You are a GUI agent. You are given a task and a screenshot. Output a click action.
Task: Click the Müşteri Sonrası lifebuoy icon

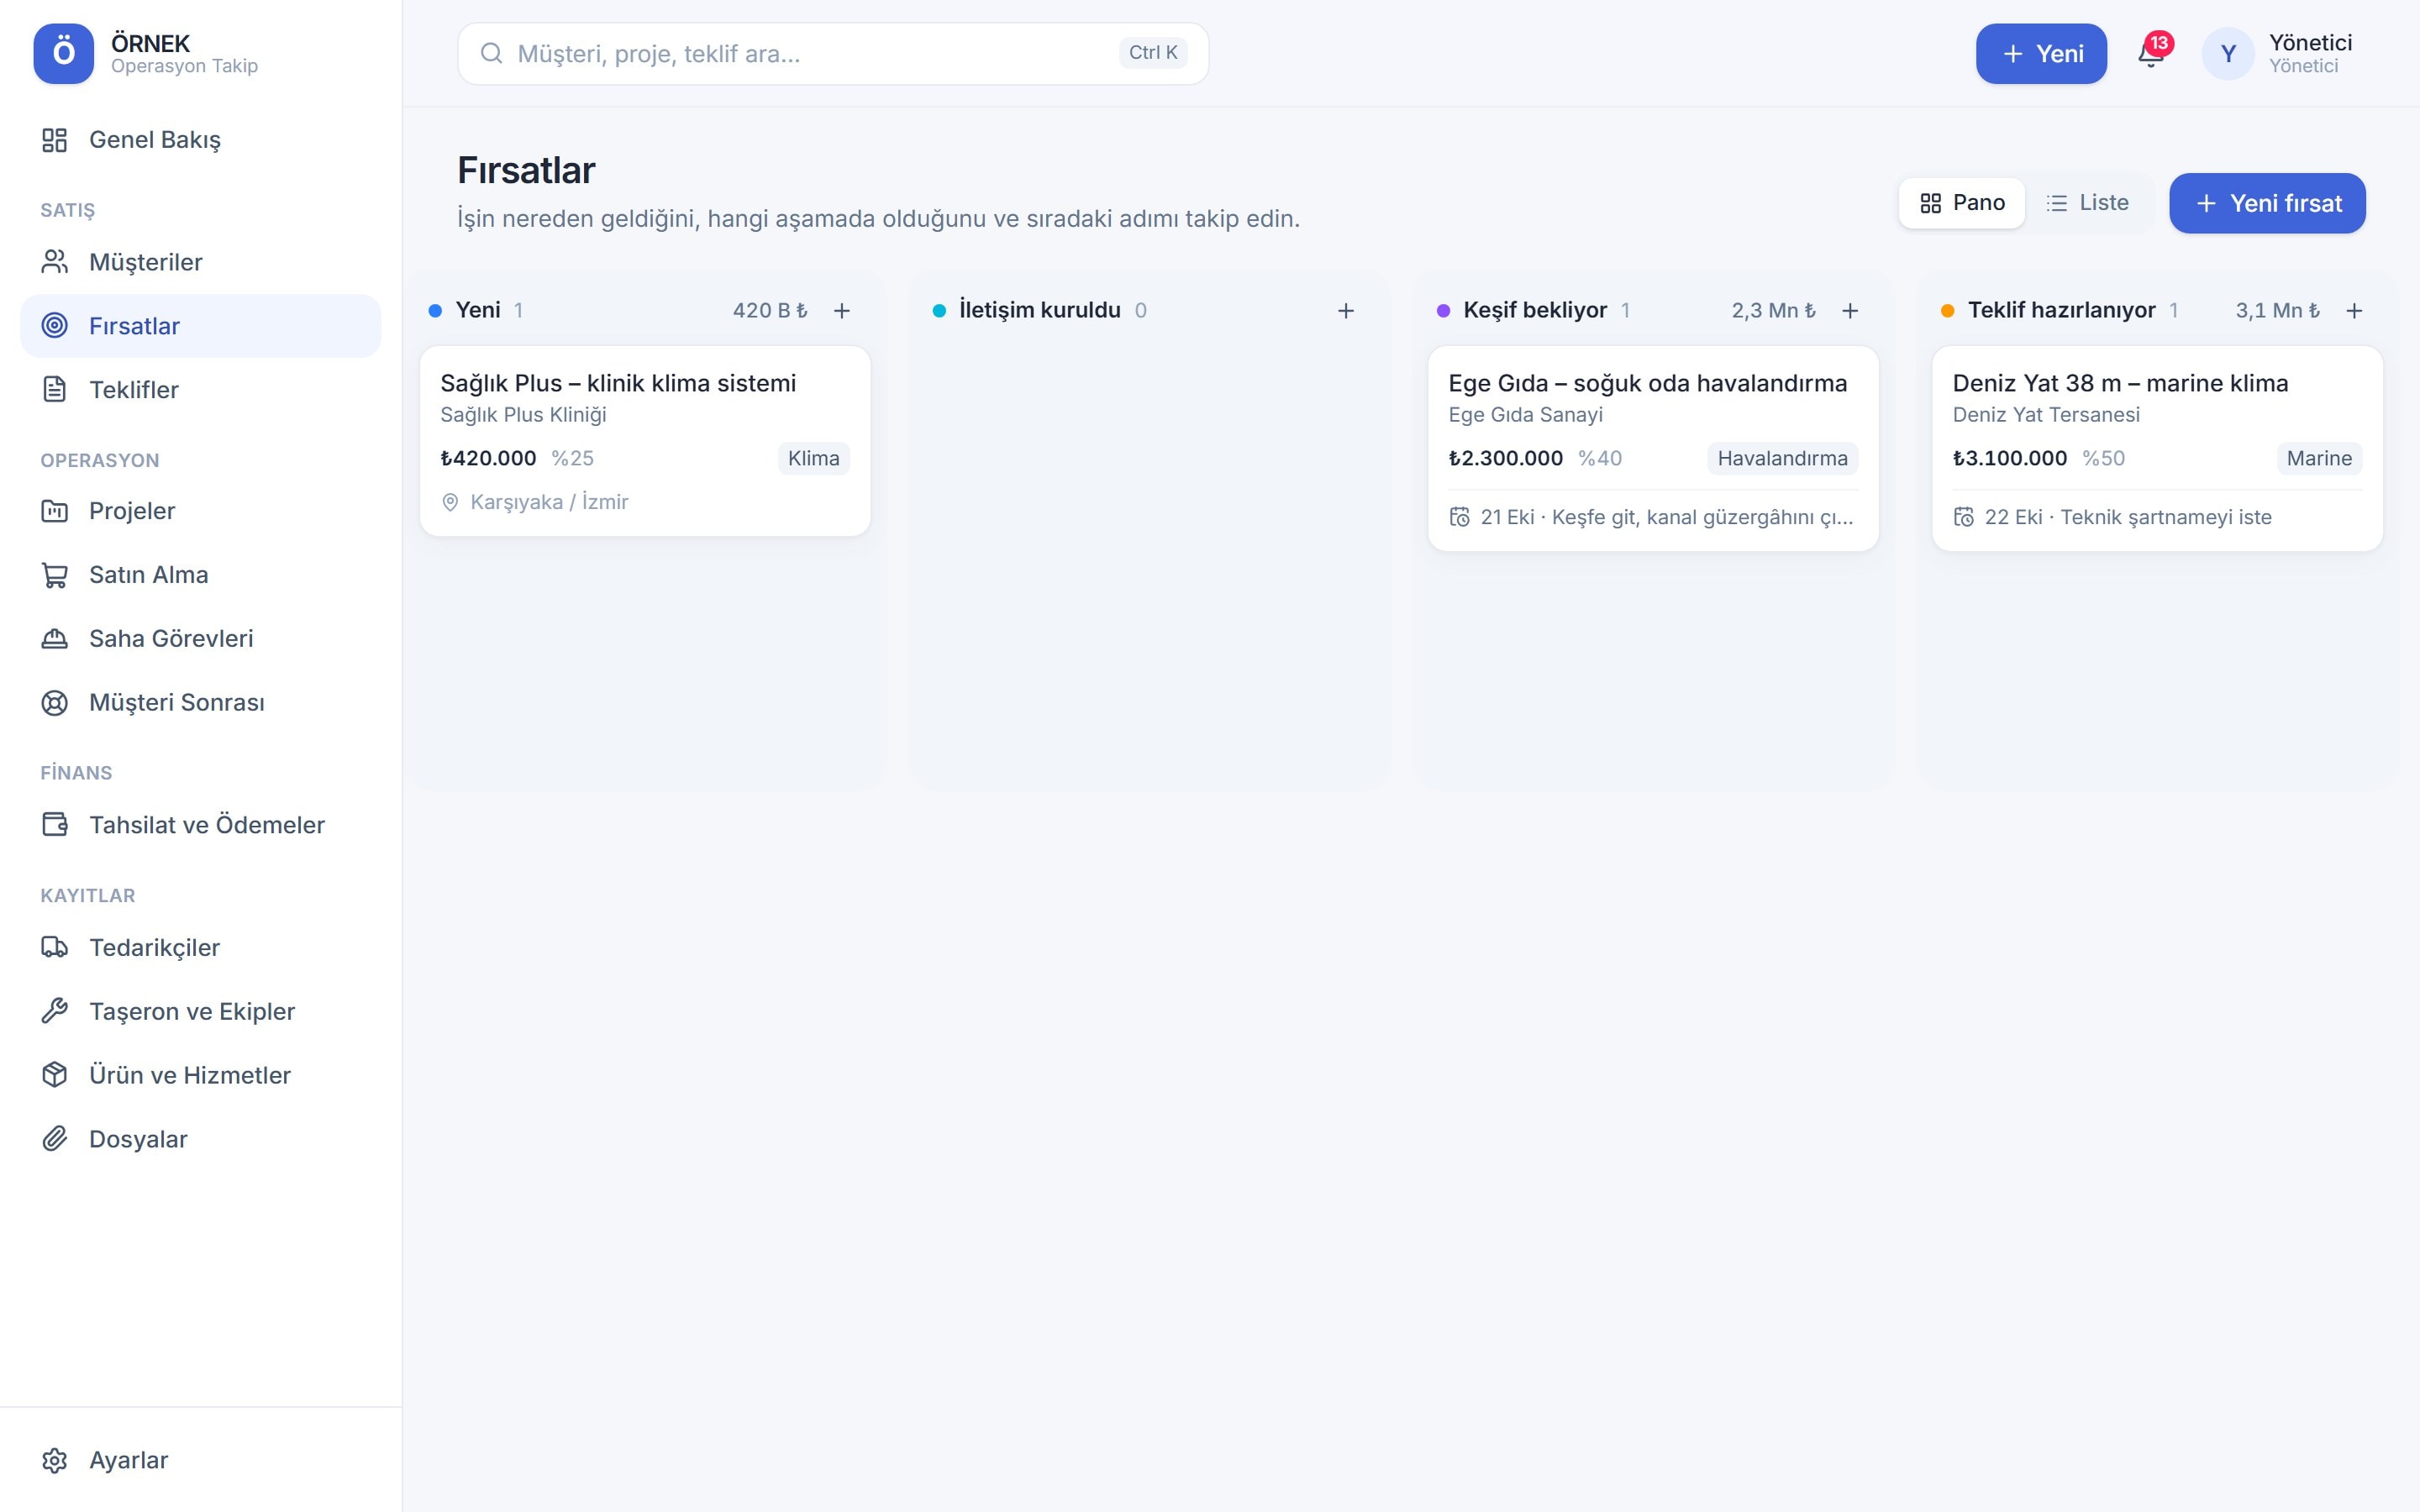pos(54,703)
